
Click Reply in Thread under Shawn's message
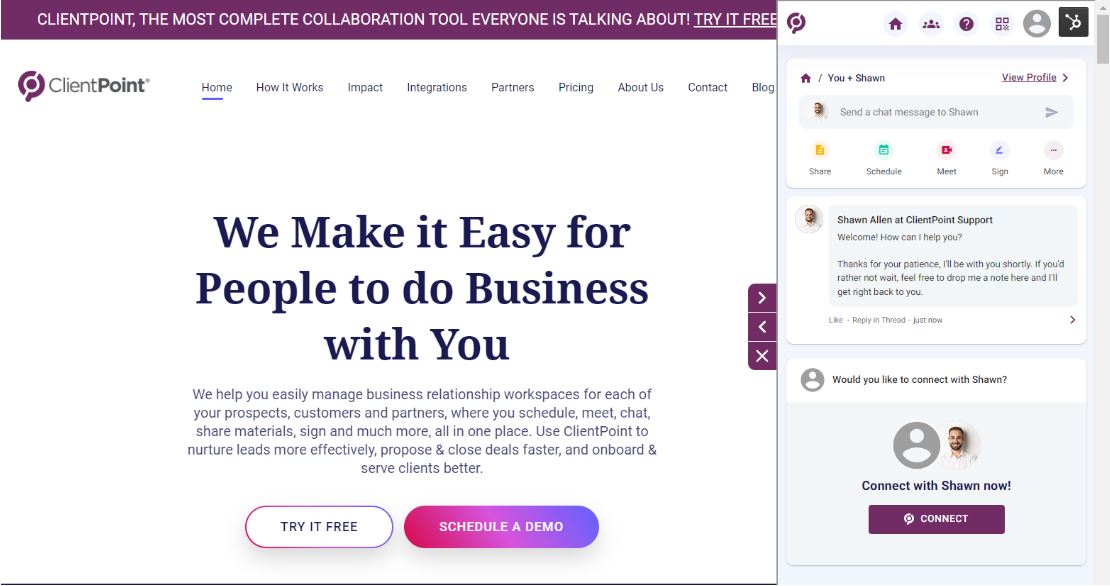click(x=879, y=320)
